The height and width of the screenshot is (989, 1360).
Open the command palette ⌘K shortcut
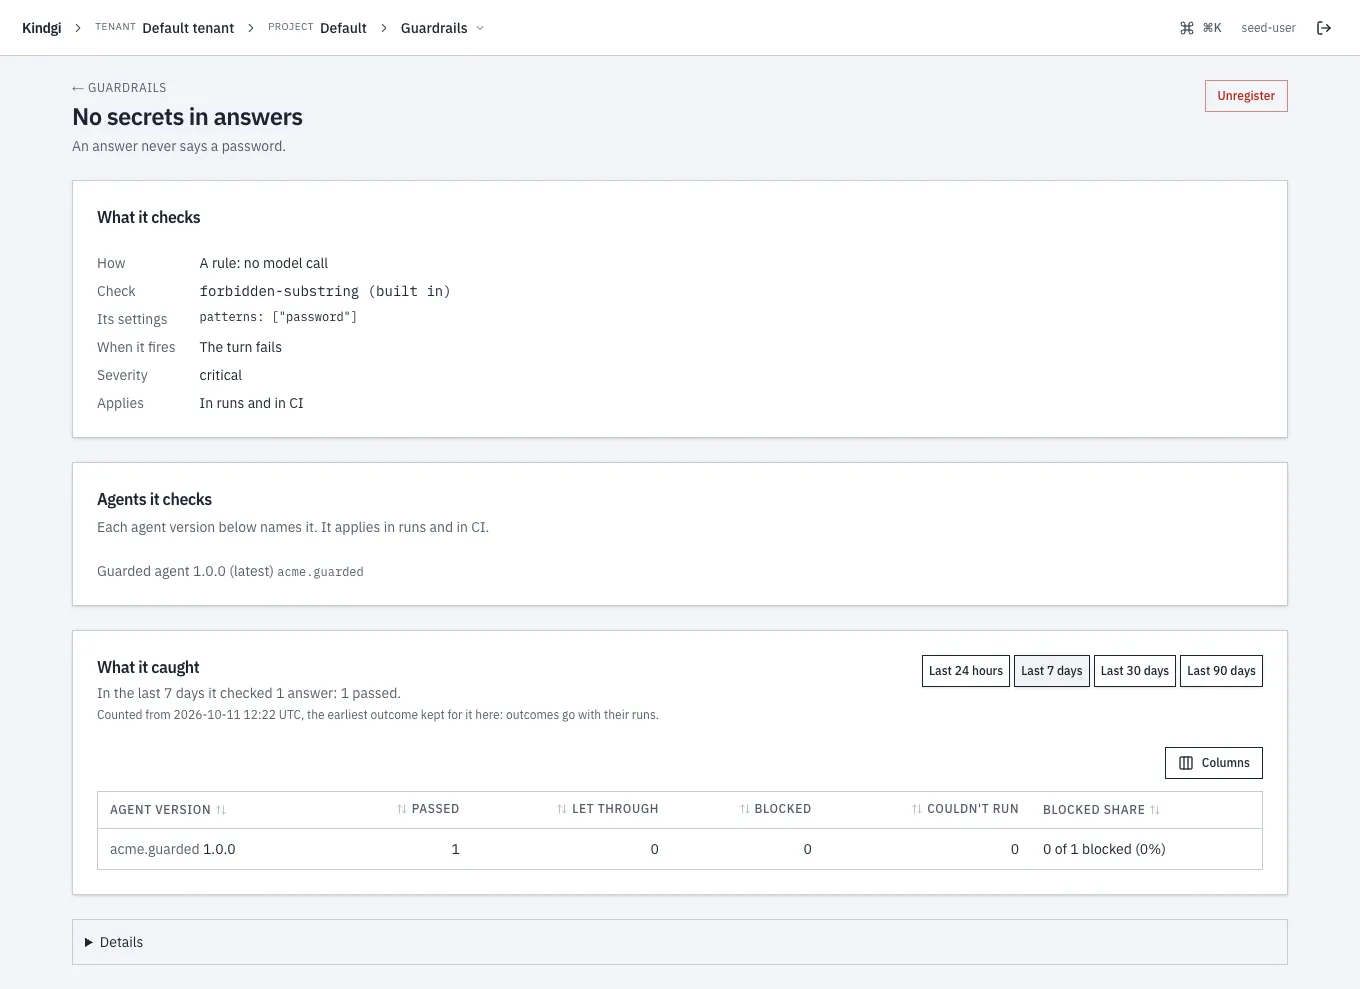pyautogui.click(x=1201, y=28)
